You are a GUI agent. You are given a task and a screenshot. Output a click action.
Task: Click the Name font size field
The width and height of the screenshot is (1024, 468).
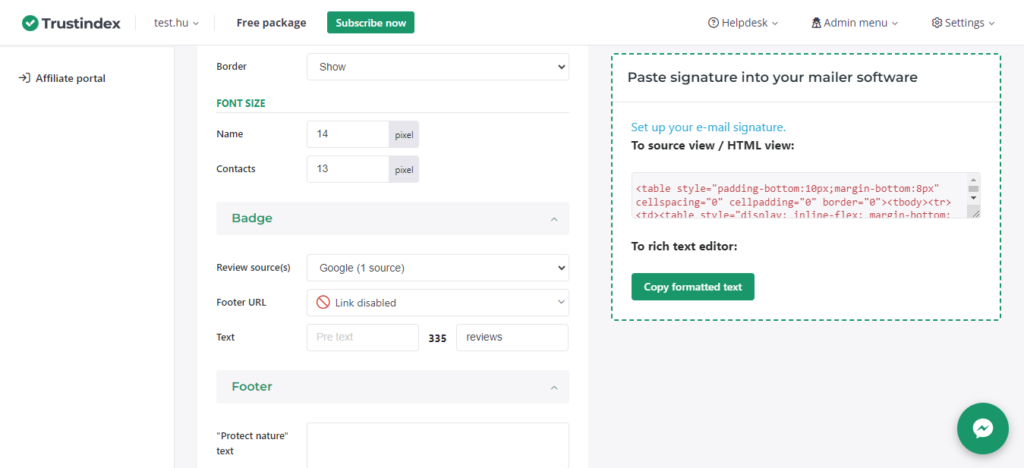coord(347,134)
